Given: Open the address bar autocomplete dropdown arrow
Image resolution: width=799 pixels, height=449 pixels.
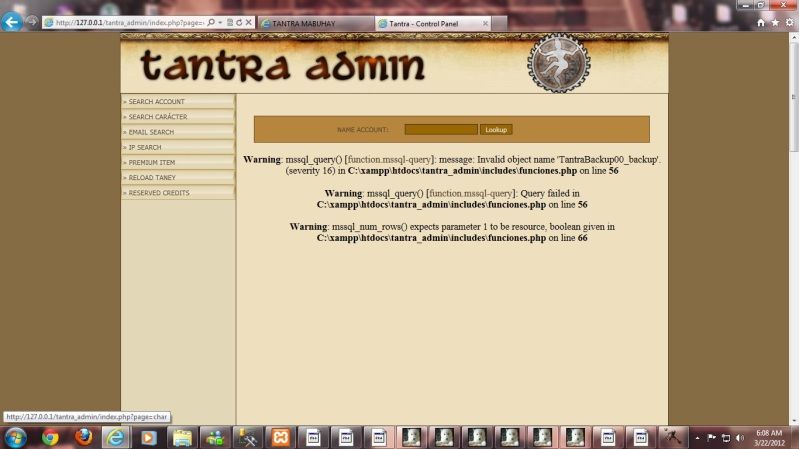Looking at the screenshot, I should 220,23.
